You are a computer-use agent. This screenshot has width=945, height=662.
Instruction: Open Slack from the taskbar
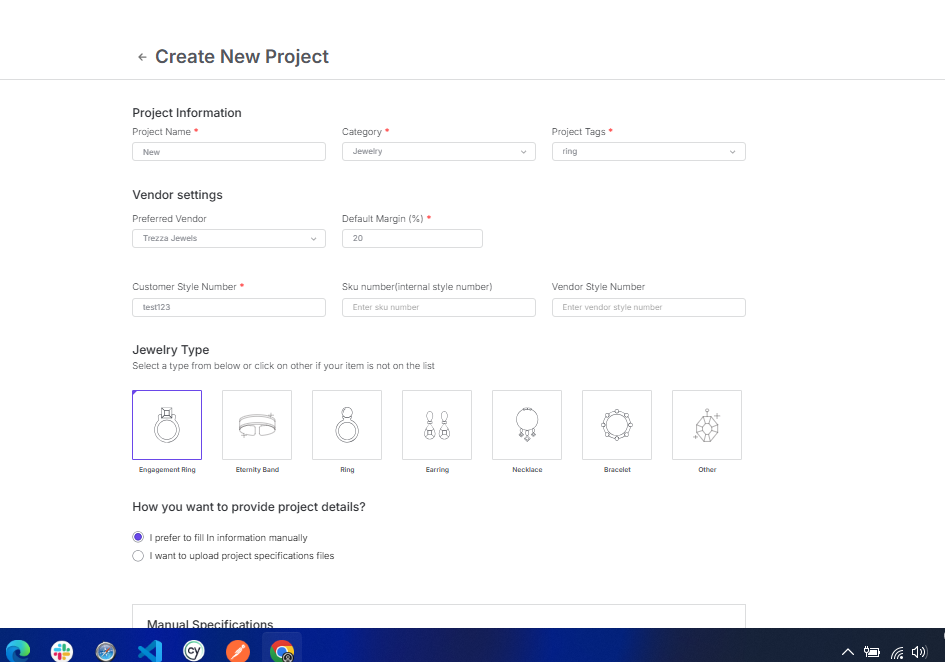(62, 651)
